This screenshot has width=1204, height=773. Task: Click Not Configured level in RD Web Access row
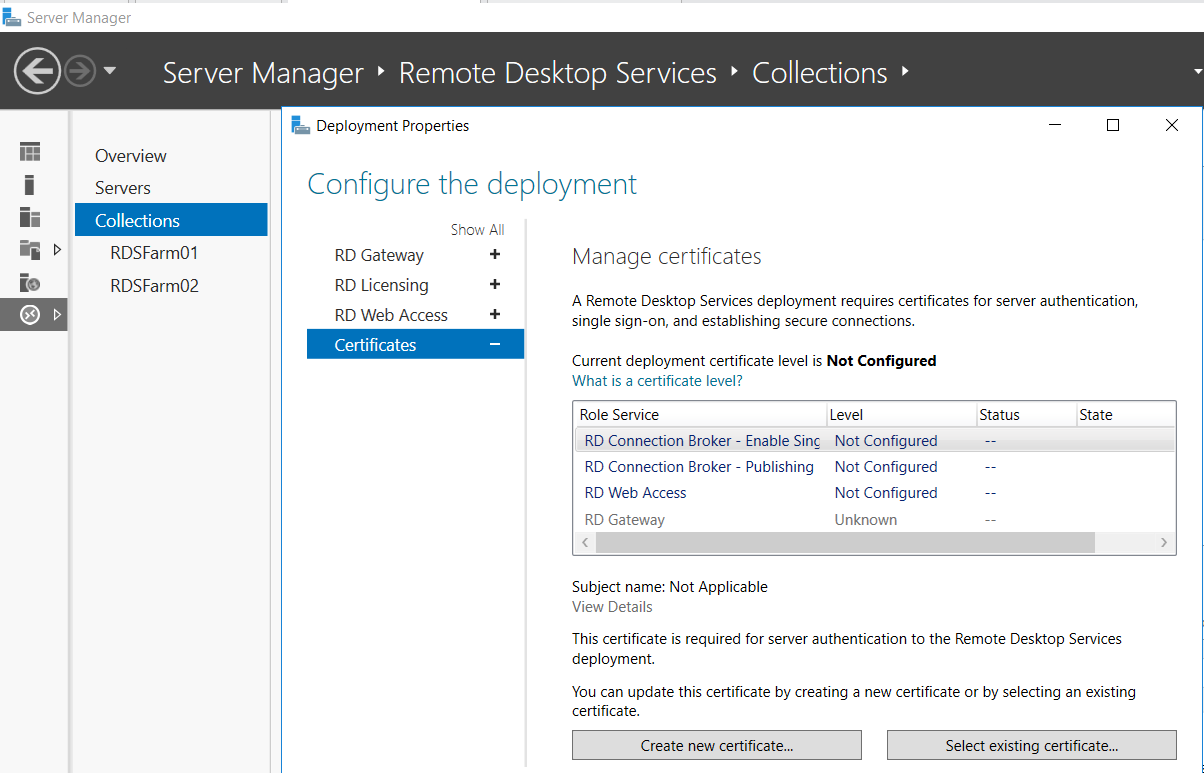point(886,493)
